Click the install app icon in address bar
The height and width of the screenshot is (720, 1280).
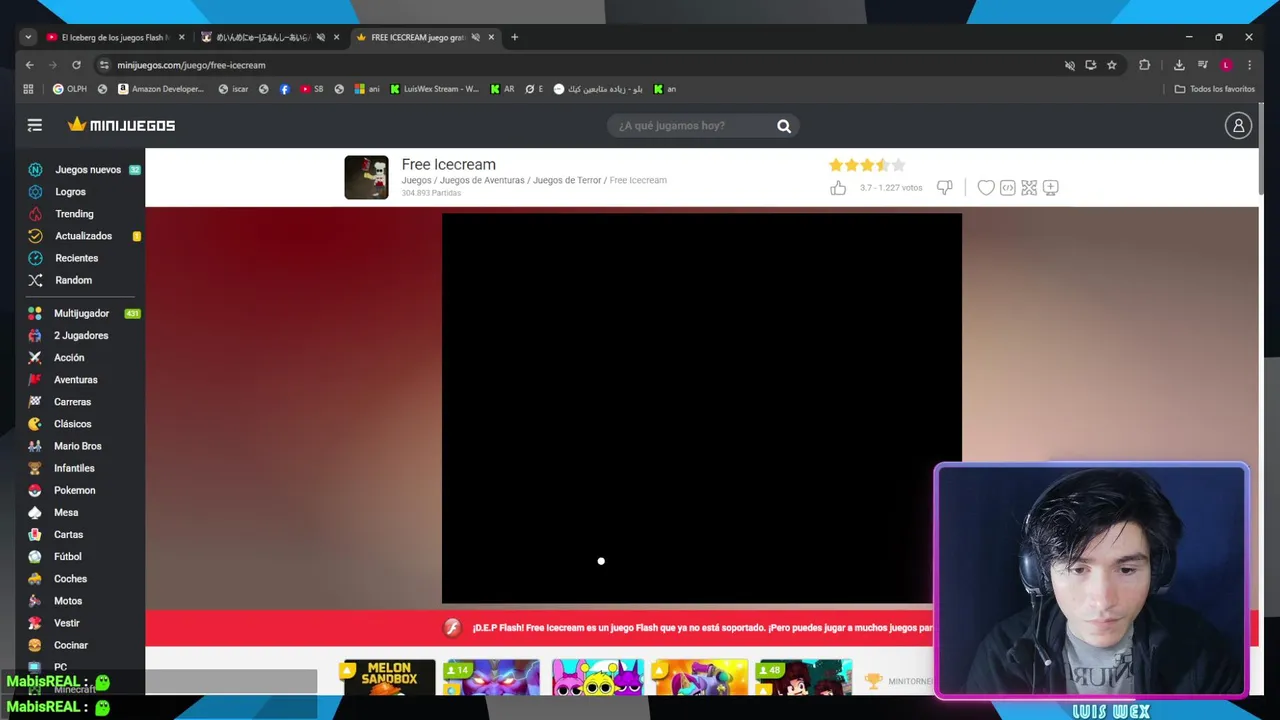click(x=1090, y=65)
